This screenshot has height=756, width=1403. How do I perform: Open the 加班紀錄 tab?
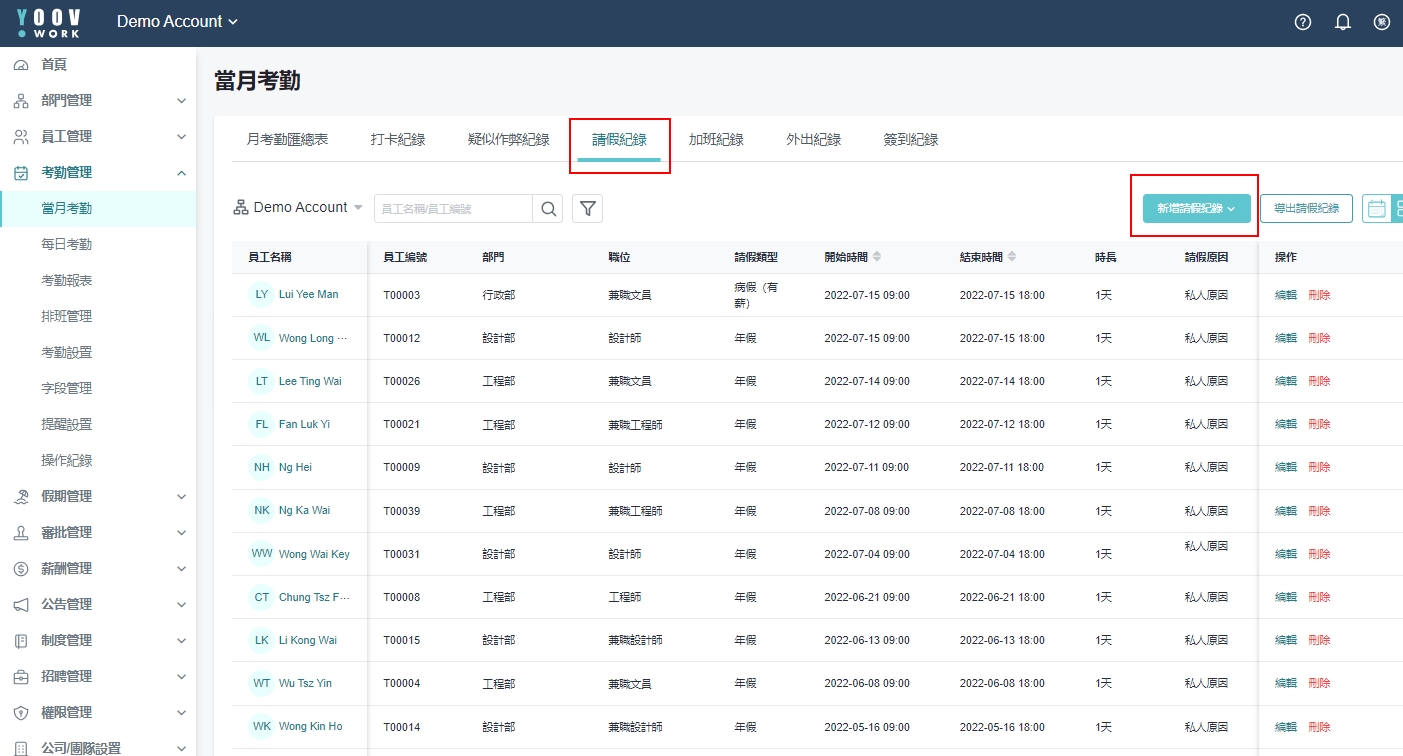(x=716, y=140)
